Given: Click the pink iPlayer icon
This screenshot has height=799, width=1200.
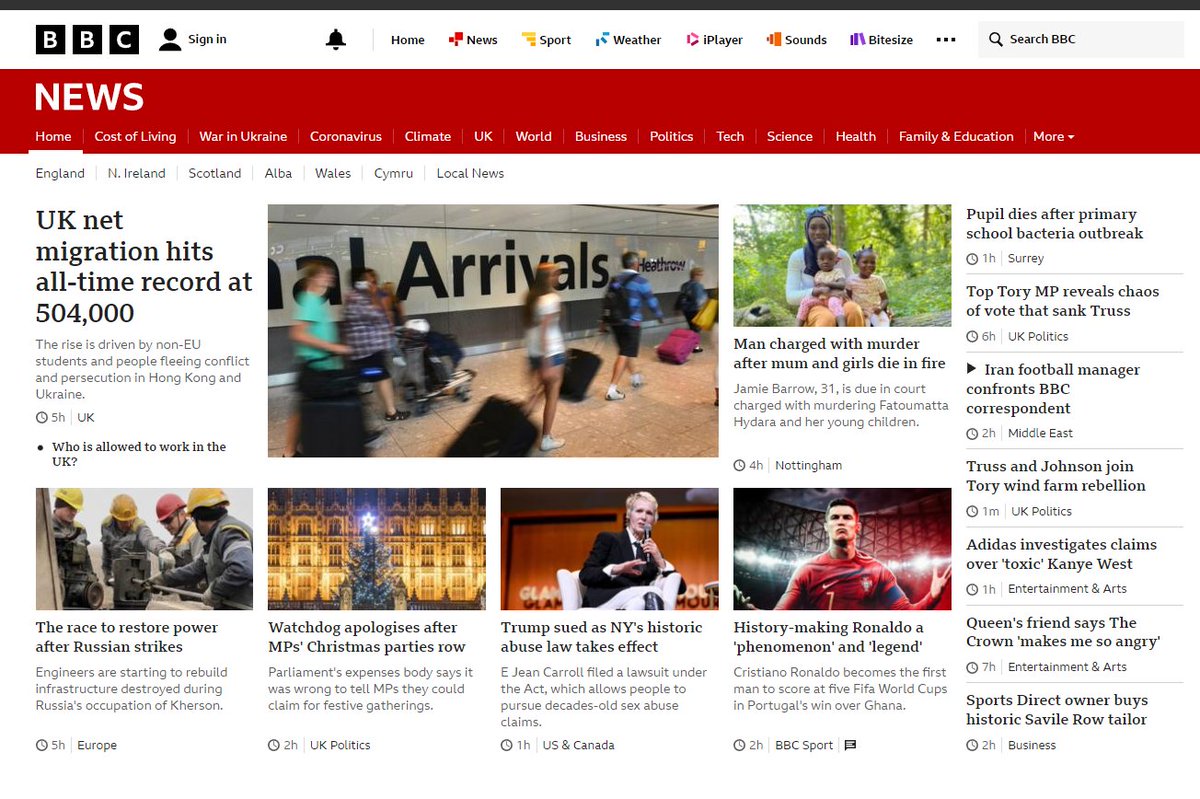Looking at the screenshot, I should (x=692, y=39).
